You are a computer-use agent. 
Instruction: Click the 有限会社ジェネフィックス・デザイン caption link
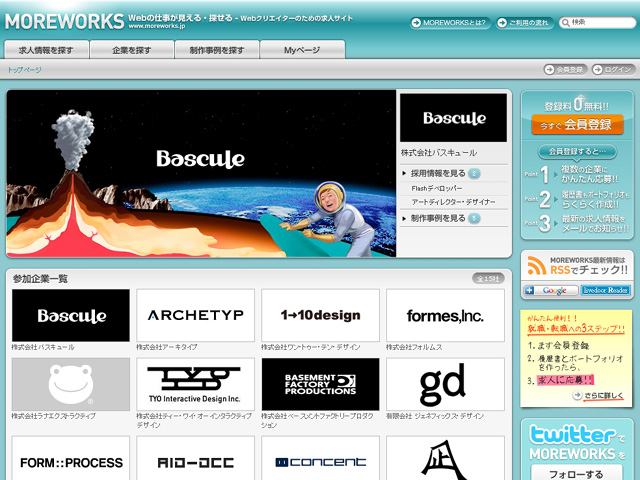pos(435,416)
